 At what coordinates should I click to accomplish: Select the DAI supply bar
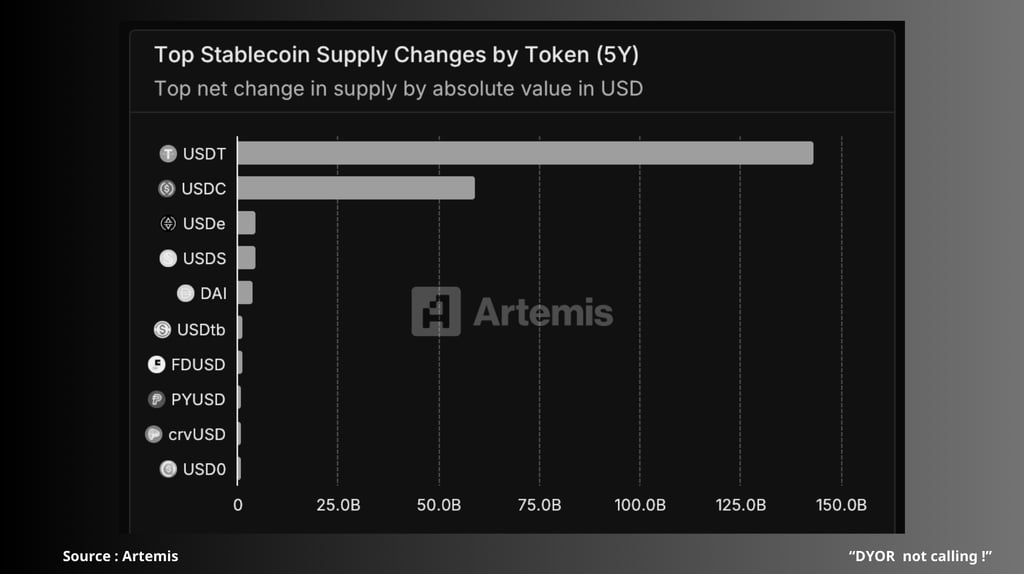pos(245,293)
